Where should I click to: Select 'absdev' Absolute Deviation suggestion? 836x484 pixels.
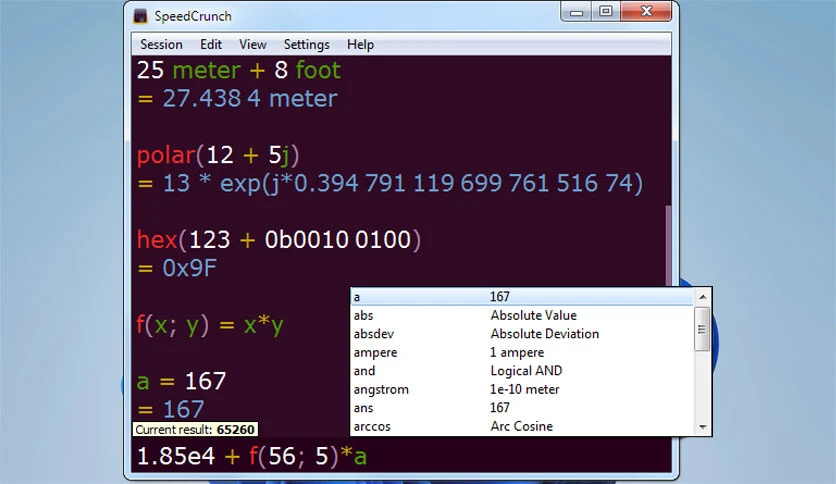click(x=522, y=334)
